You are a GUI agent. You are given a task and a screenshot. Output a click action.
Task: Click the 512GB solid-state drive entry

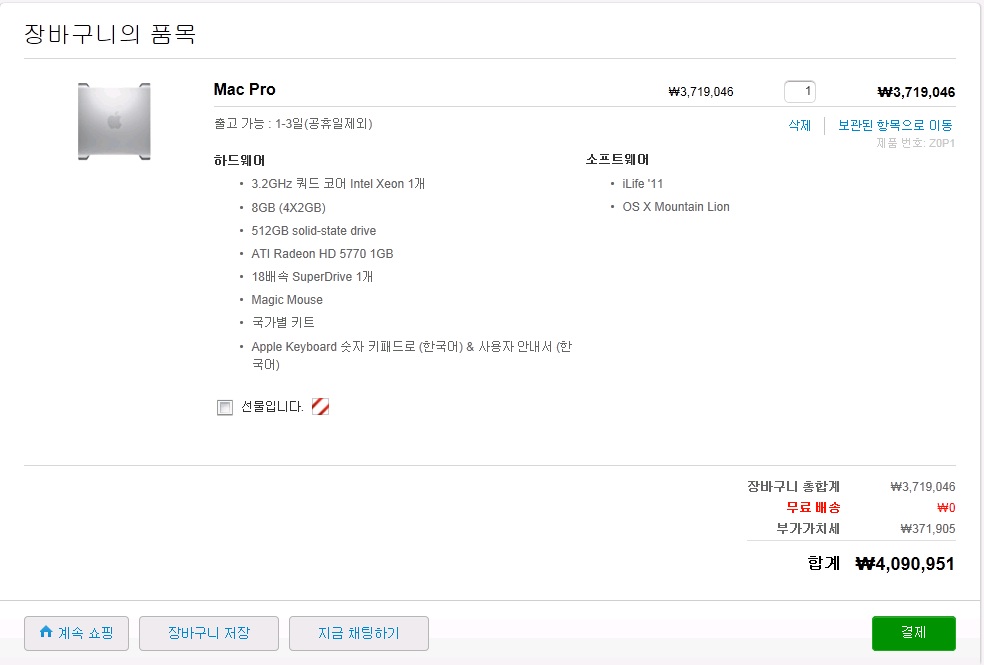(x=314, y=231)
